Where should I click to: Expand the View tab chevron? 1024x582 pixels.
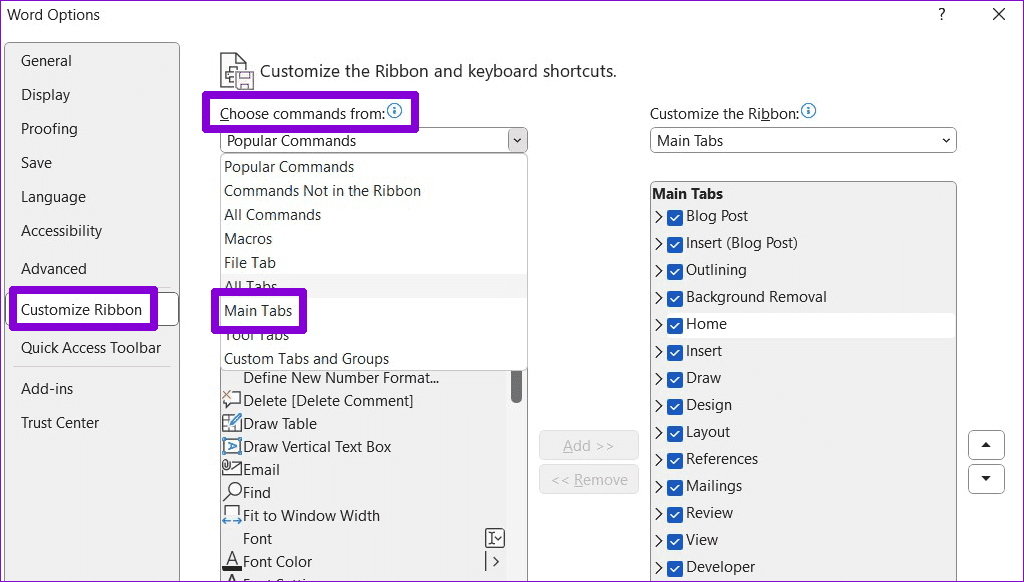(x=659, y=541)
